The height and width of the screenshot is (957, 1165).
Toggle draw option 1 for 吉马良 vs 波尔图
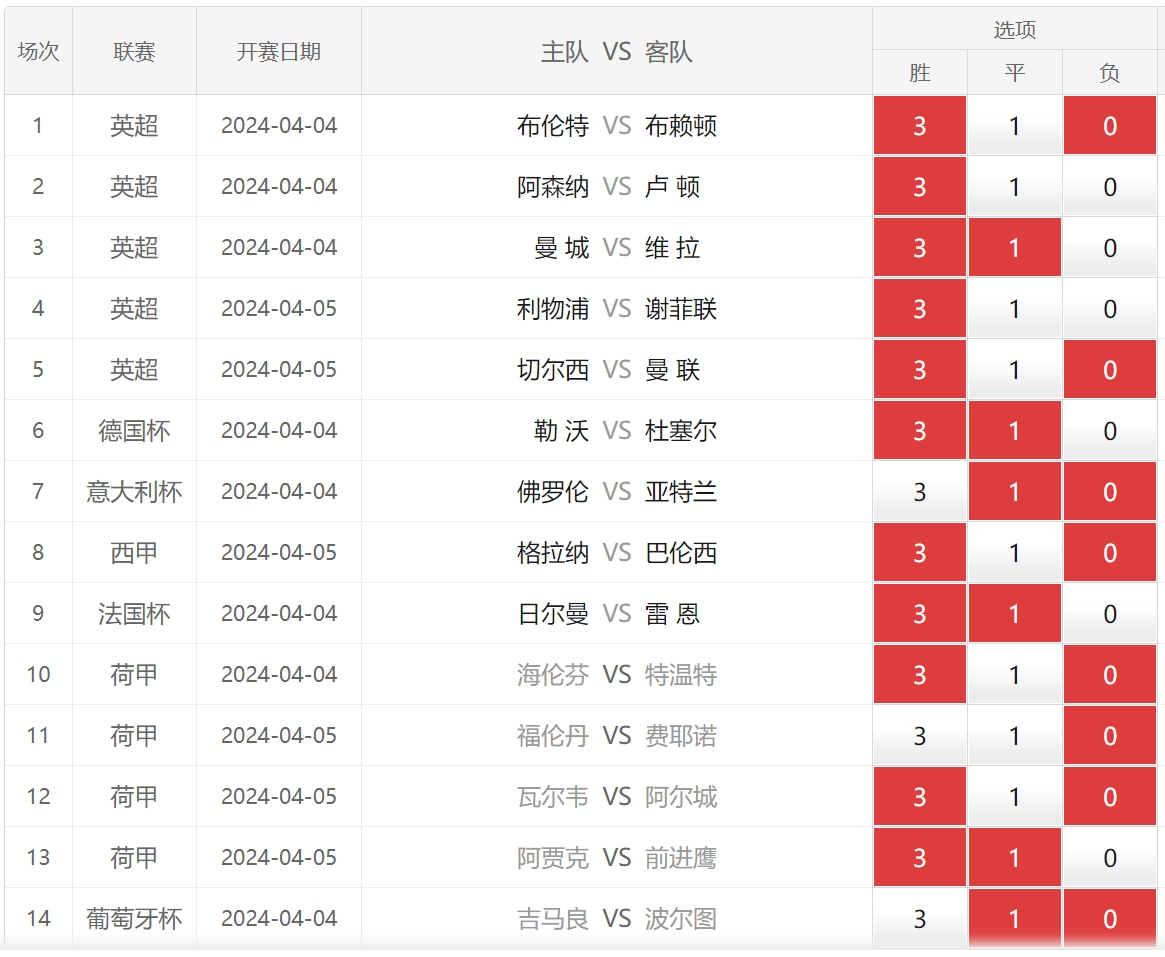tap(1015, 918)
